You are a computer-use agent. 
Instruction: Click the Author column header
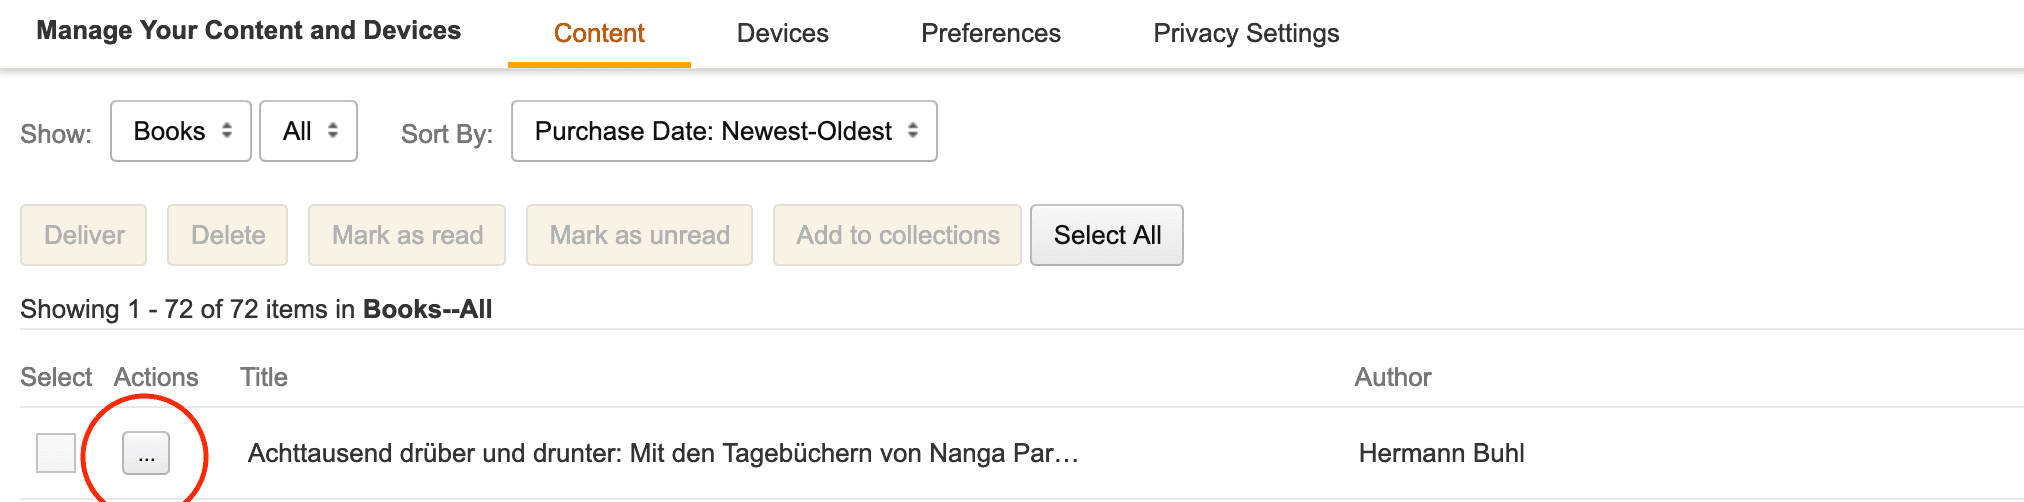(x=1392, y=377)
